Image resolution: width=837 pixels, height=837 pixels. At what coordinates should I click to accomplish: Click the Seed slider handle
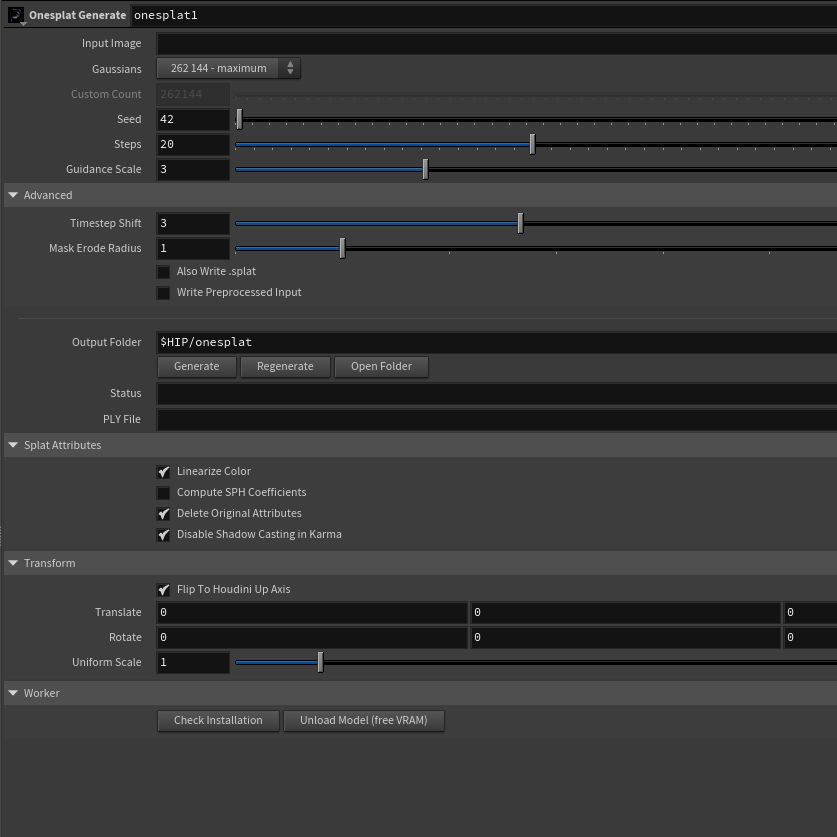tap(240, 119)
